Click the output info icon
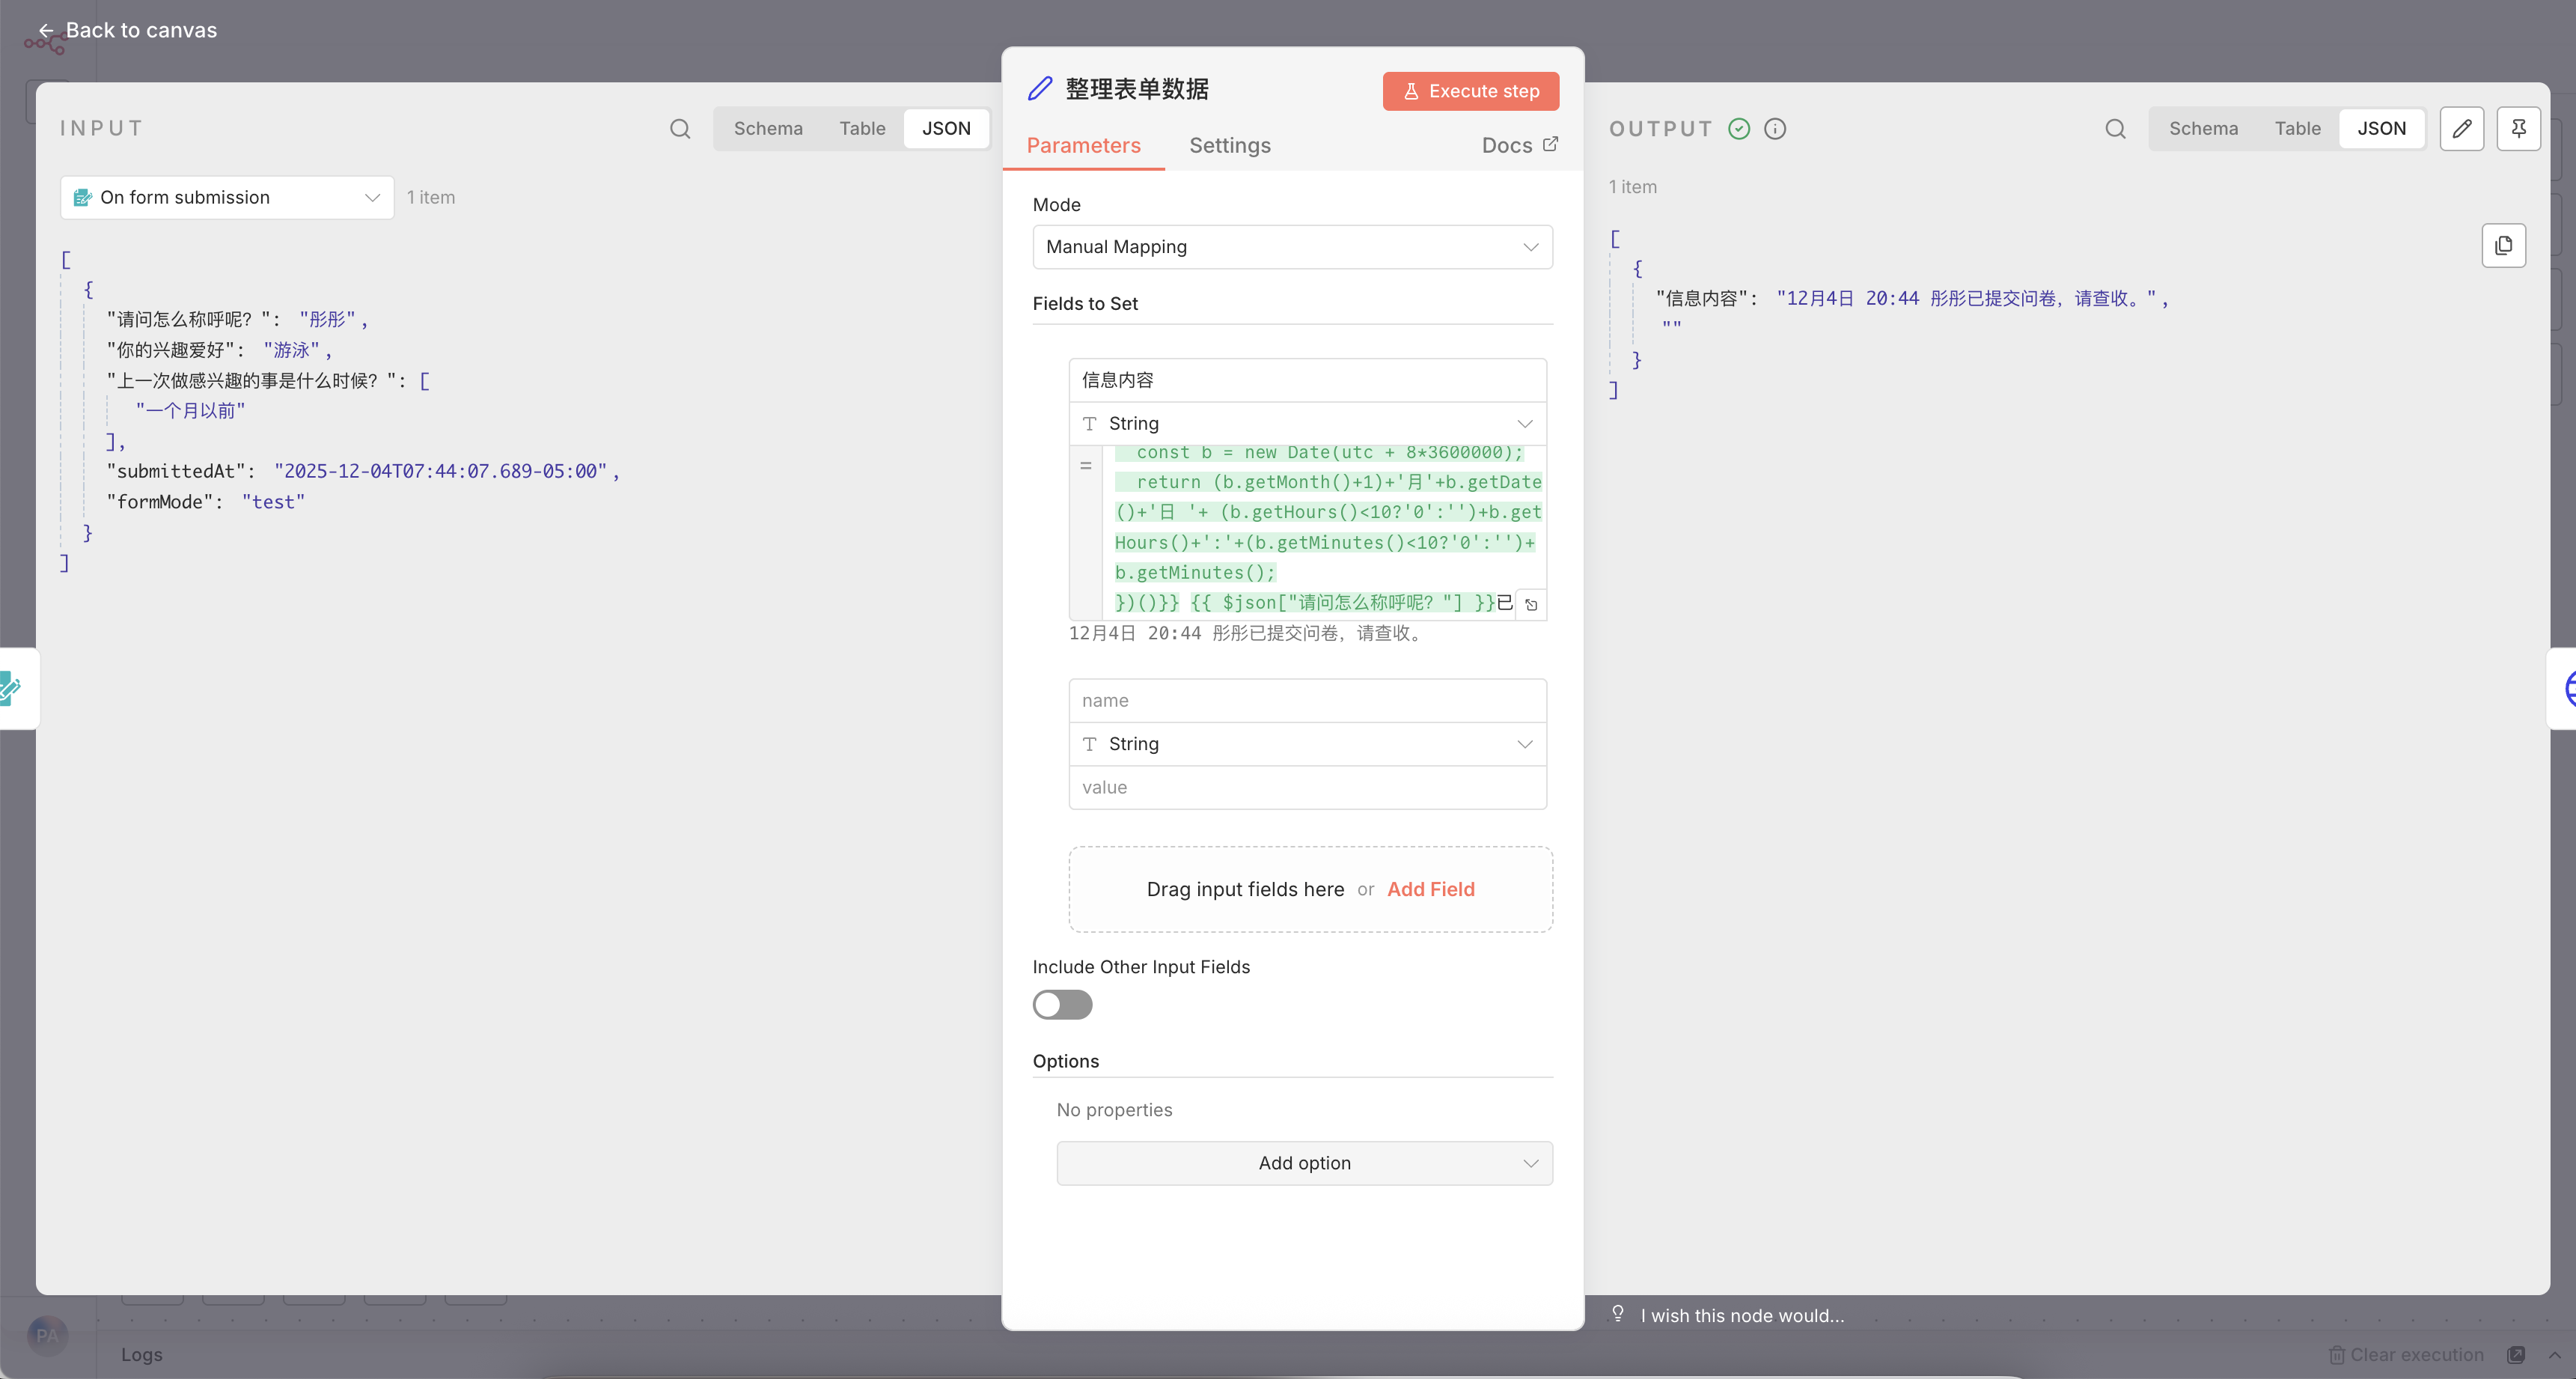Screen dimensions: 2576x1379 click(x=1775, y=128)
